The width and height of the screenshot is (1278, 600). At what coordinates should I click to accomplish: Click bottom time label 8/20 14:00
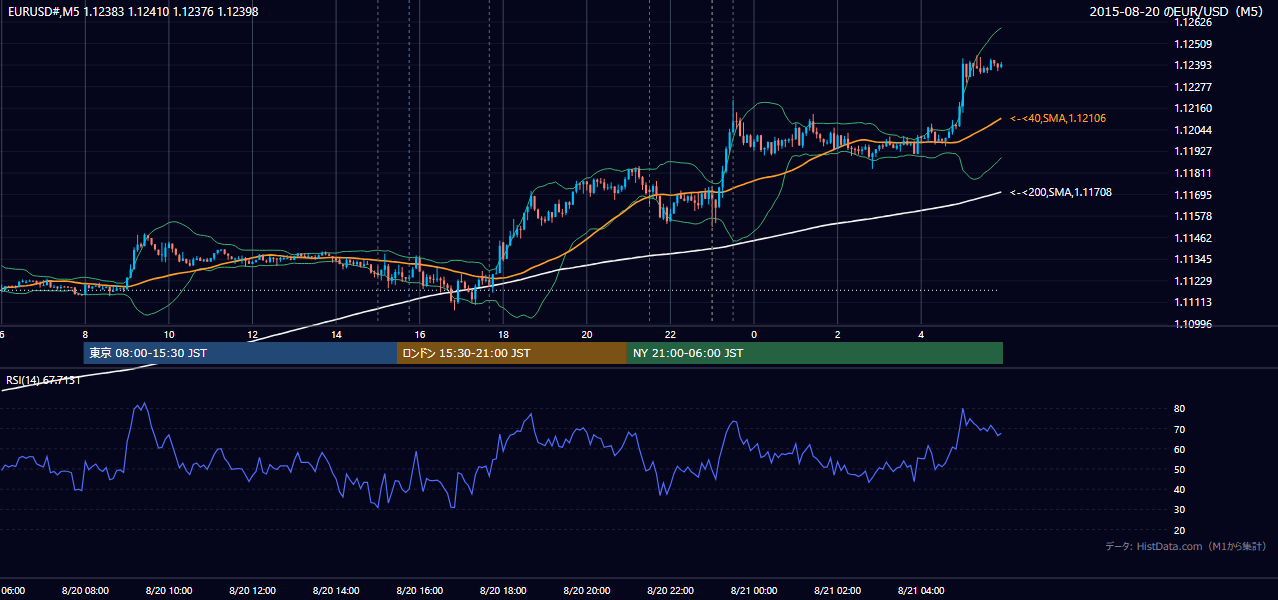[x=335, y=591]
